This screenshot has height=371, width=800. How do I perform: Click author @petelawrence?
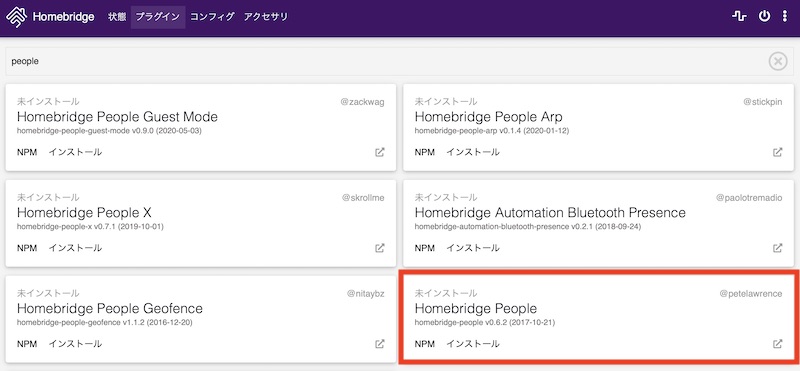pyautogui.click(x=751, y=293)
